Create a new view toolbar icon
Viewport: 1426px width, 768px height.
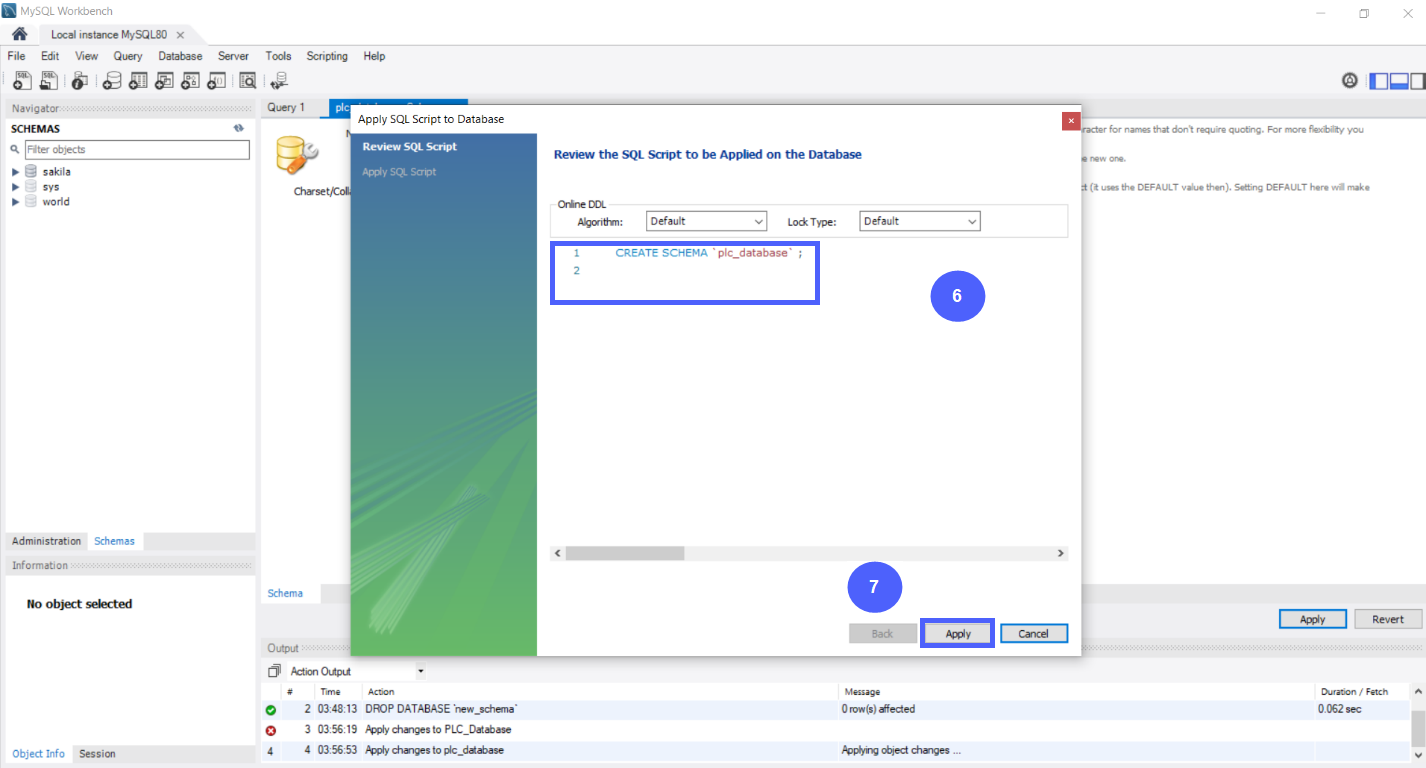[x=164, y=81]
